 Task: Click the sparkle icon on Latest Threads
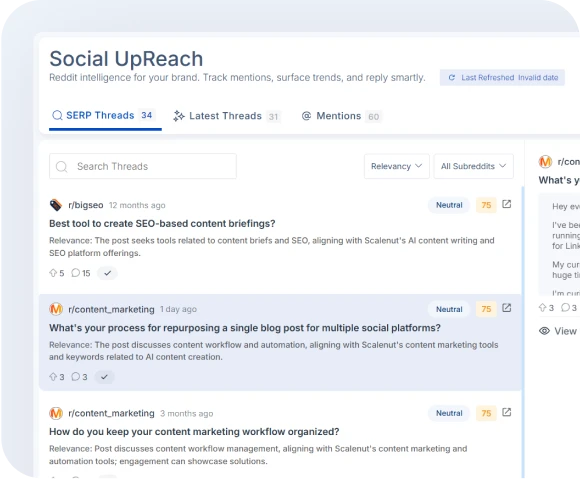[179, 116]
